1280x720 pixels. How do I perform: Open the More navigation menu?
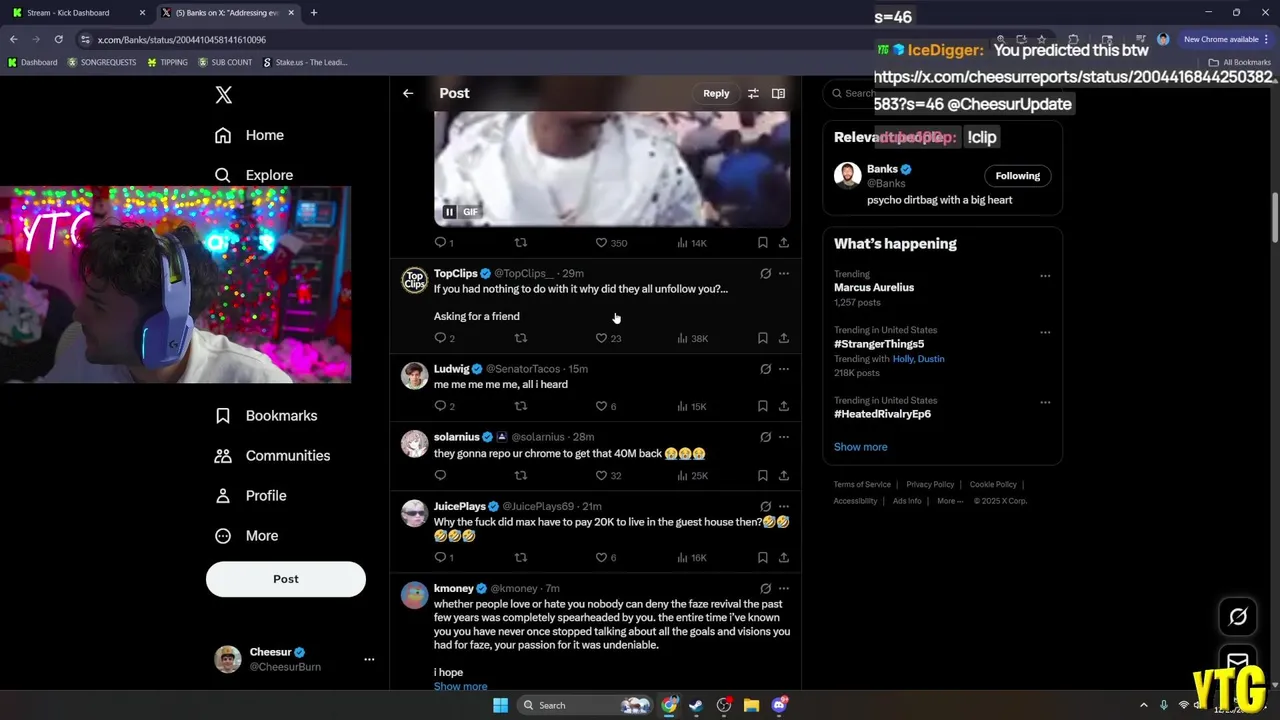tap(247, 536)
